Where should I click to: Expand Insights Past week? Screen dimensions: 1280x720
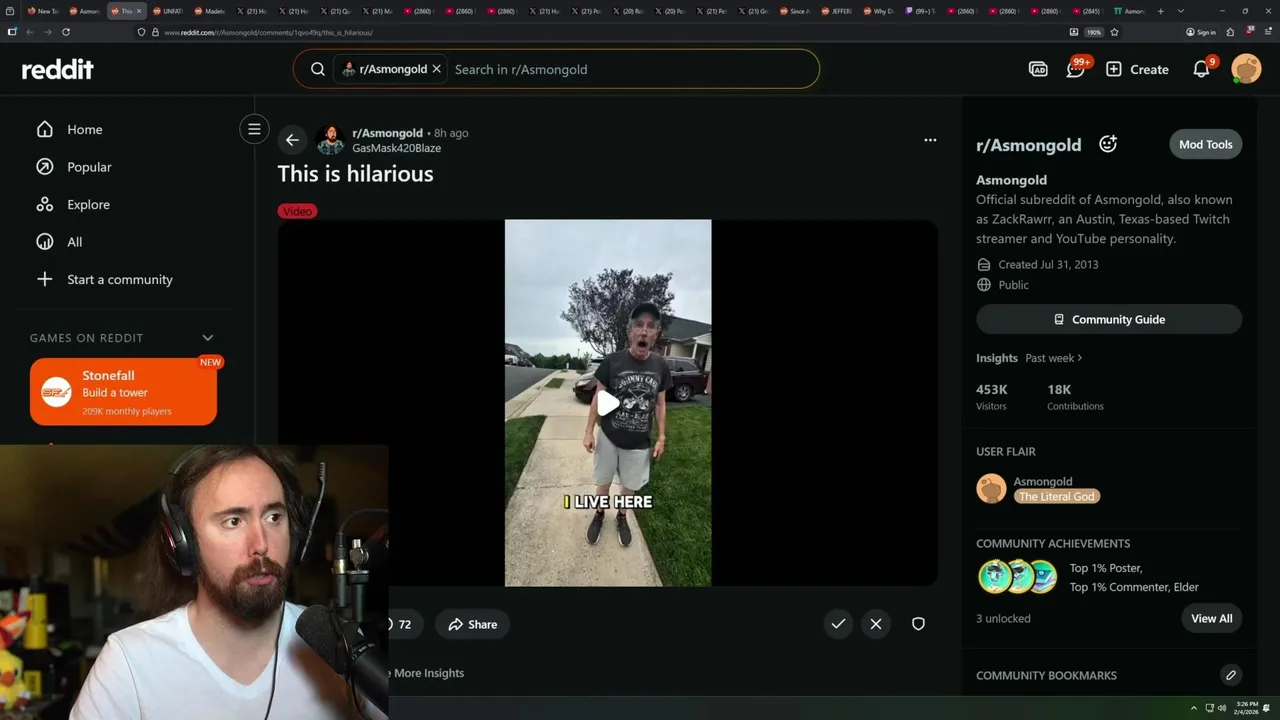coord(1053,358)
